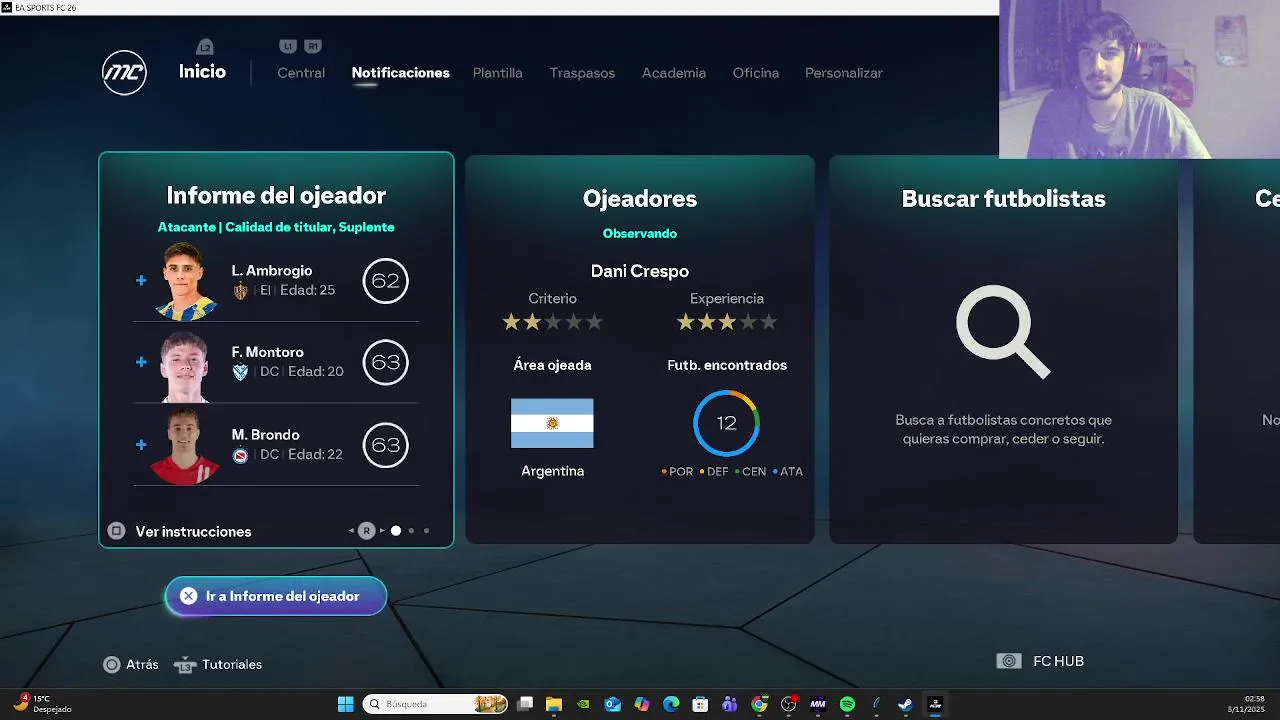Image resolution: width=1280 pixels, height=720 pixels.
Task: Click the streamer webcam overlay
Action: click(x=1139, y=79)
